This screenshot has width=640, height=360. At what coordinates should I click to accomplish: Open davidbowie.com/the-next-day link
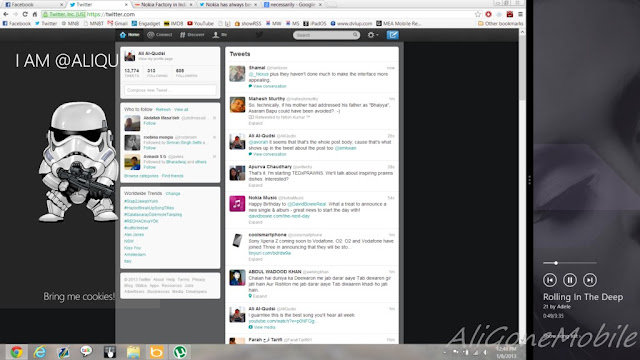[x=279, y=216]
